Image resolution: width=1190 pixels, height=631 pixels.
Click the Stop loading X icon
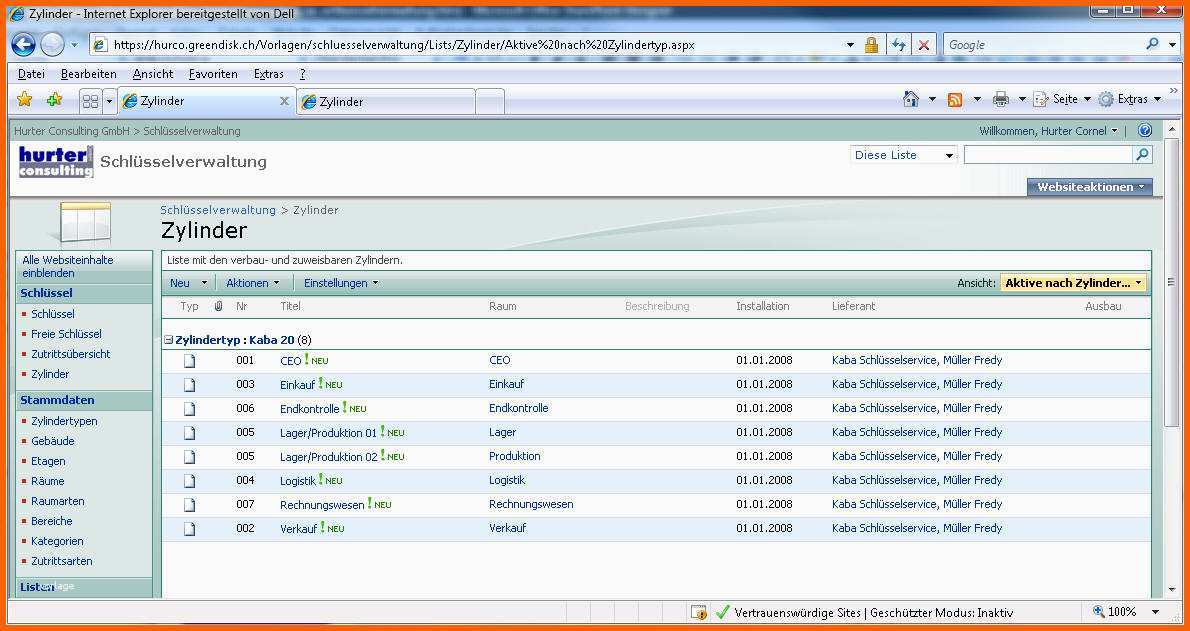(x=923, y=45)
